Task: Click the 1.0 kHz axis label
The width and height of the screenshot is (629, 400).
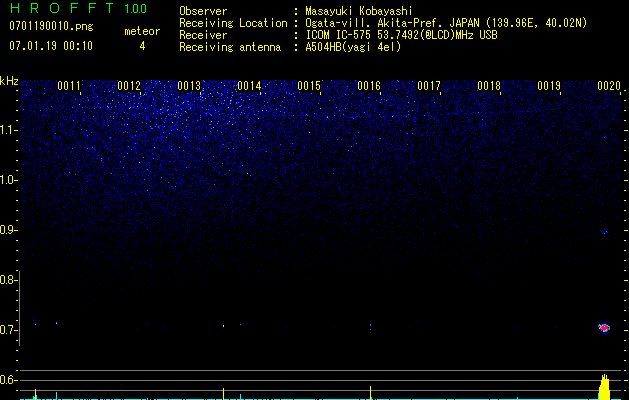Action: [x=7, y=180]
